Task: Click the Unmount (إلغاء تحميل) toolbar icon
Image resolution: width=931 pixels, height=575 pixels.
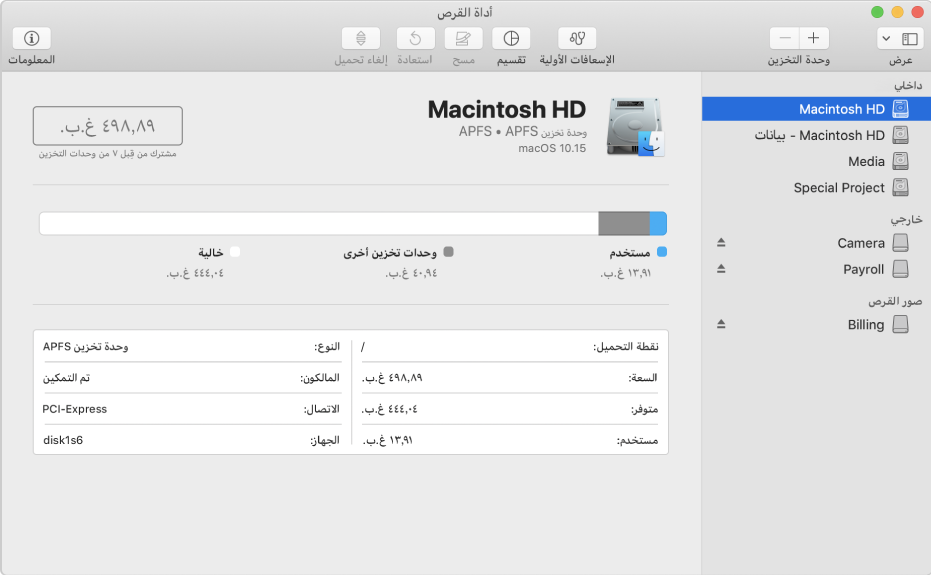Action: [361, 39]
